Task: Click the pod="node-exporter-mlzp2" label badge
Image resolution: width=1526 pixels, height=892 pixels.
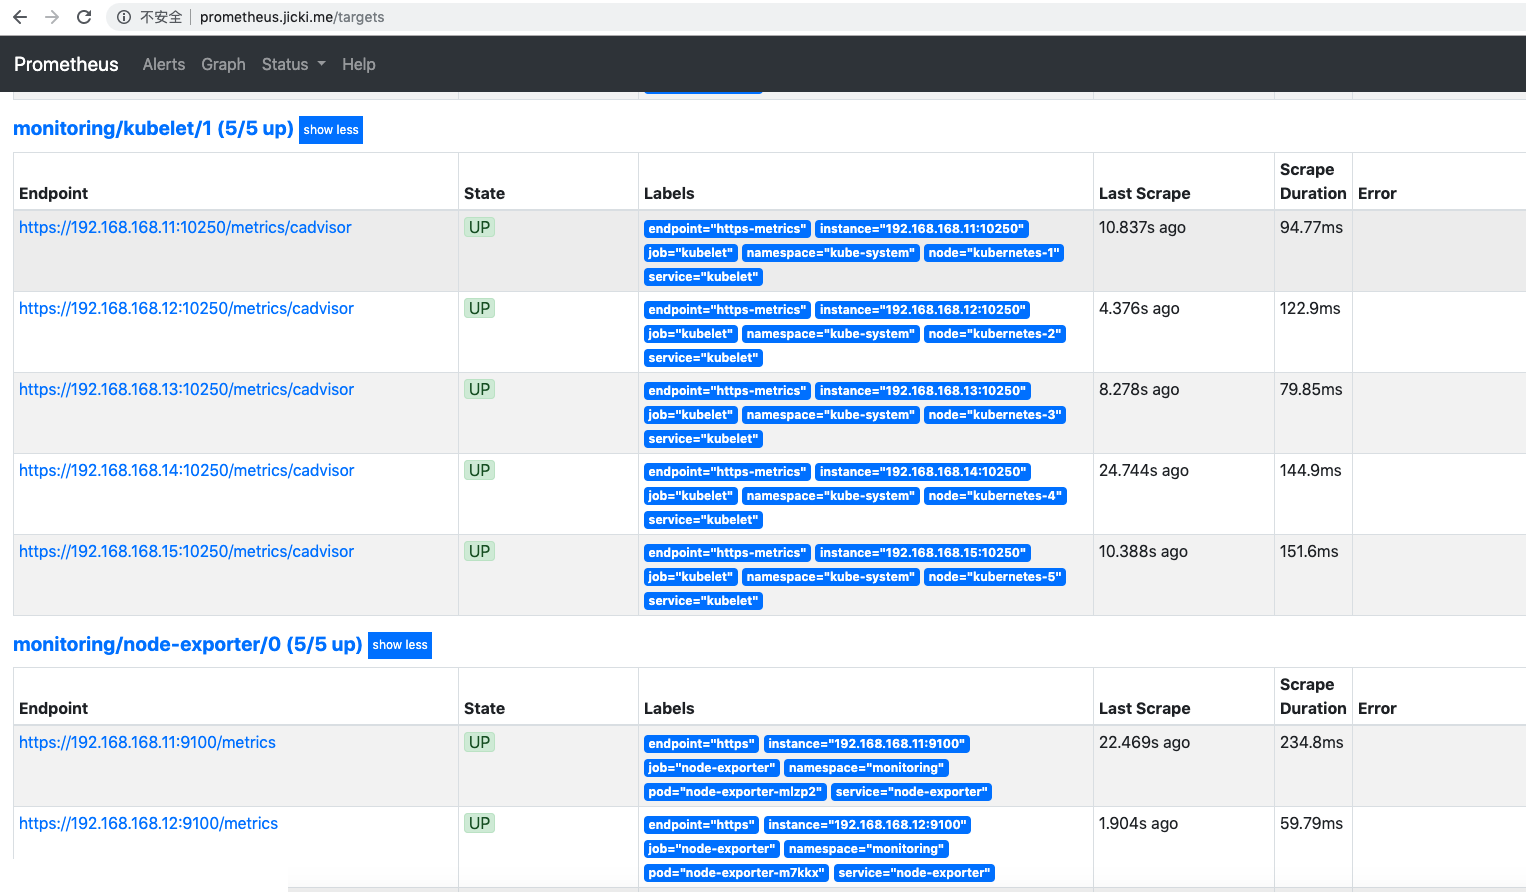Action: point(734,792)
